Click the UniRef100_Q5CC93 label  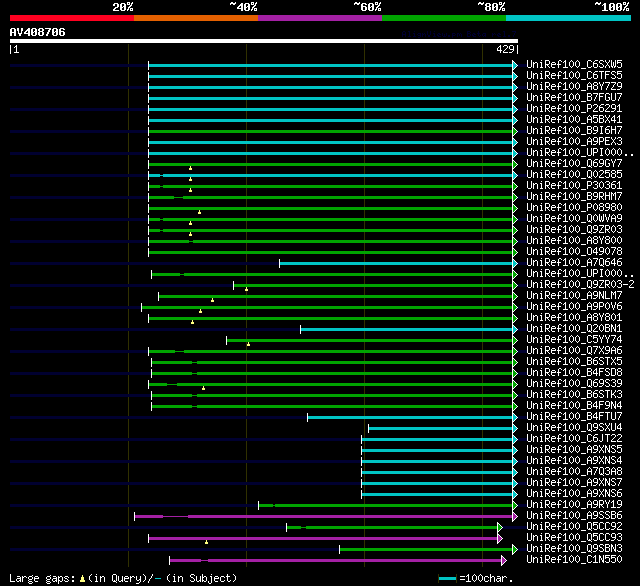(x=574, y=538)
